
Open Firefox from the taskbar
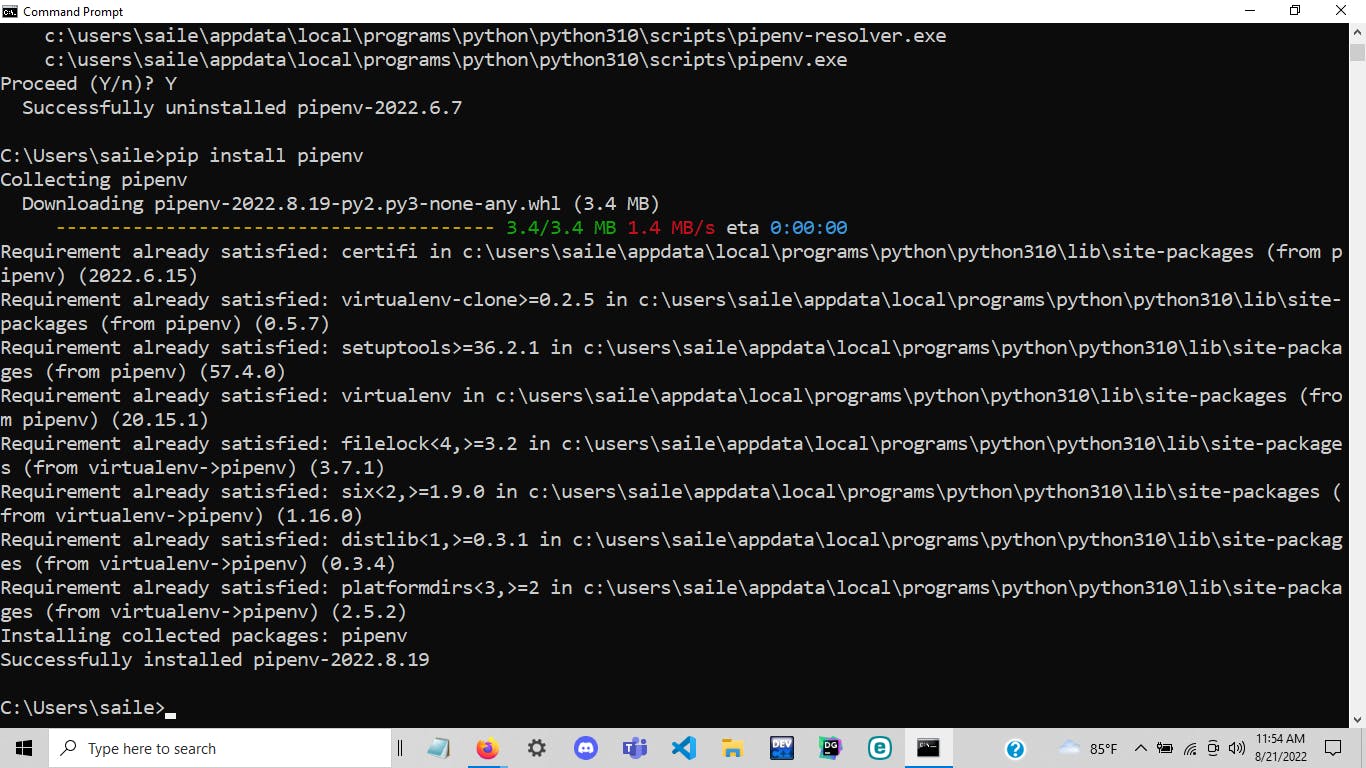487,748
